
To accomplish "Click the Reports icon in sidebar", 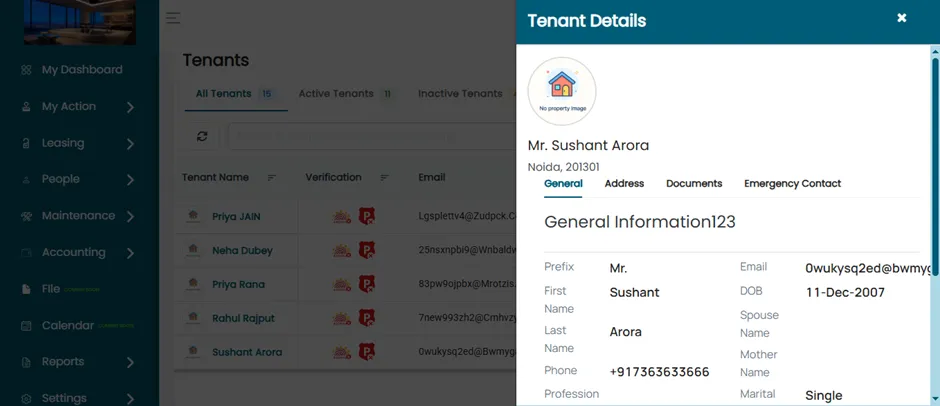I will pyautogui.click(x=26, y=362).
